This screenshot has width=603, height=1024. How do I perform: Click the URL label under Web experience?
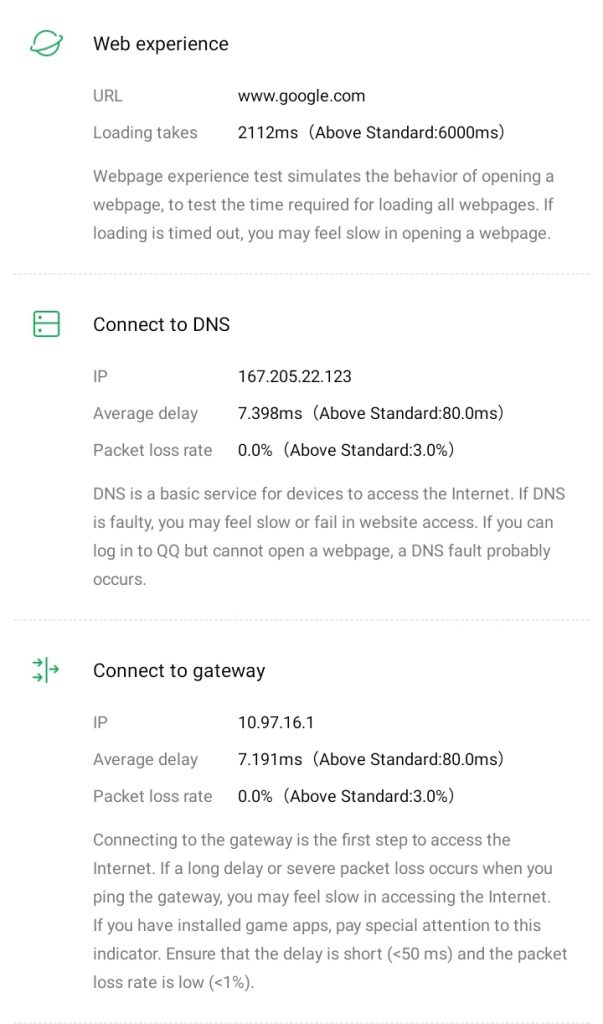point(108,97)
